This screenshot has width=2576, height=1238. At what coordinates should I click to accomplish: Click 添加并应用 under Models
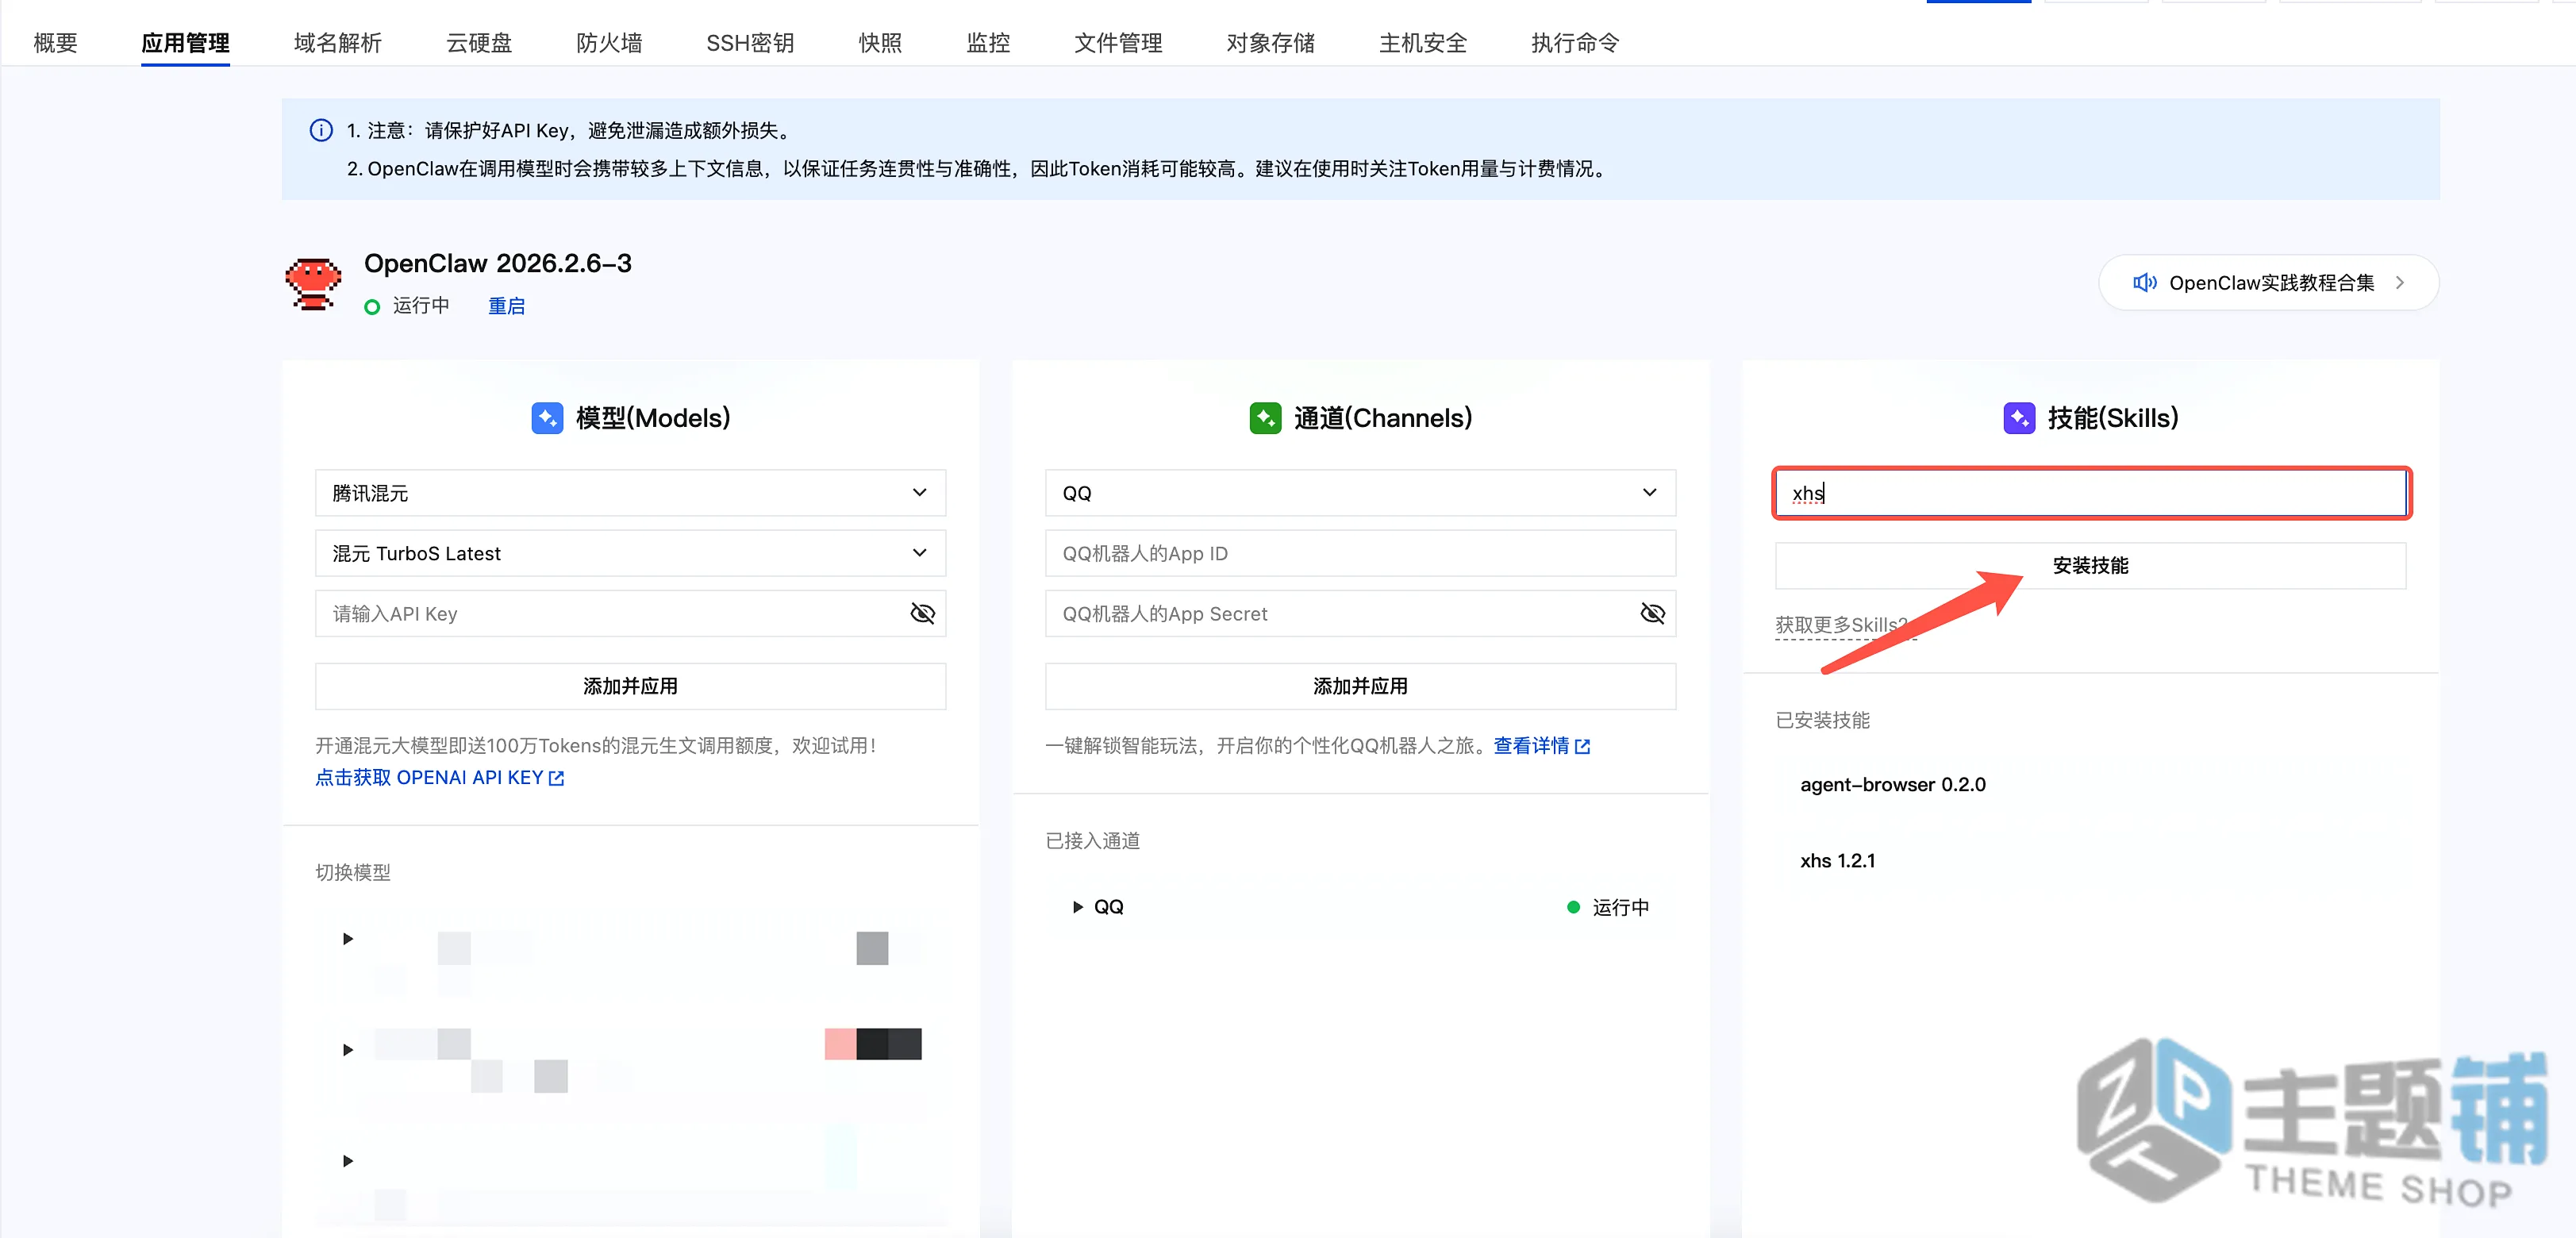pyautogui.click(x=630, y=686)
